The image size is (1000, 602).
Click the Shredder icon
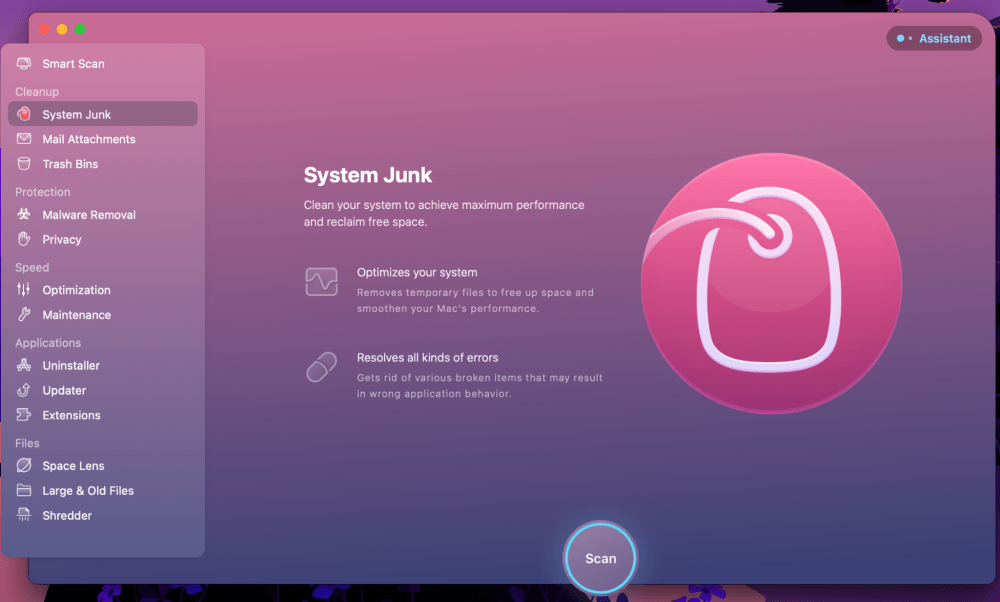[24, 515]
